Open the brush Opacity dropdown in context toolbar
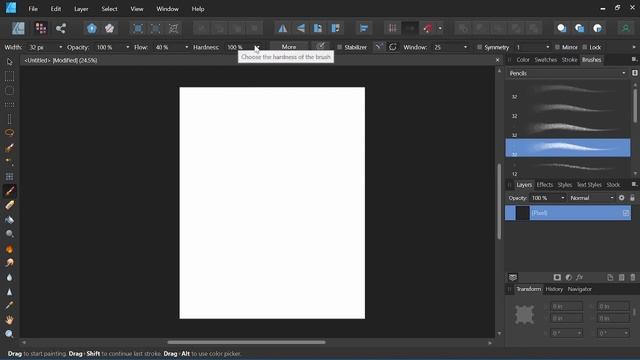This screenshot has width=640, height=360. tap(127, 47)
